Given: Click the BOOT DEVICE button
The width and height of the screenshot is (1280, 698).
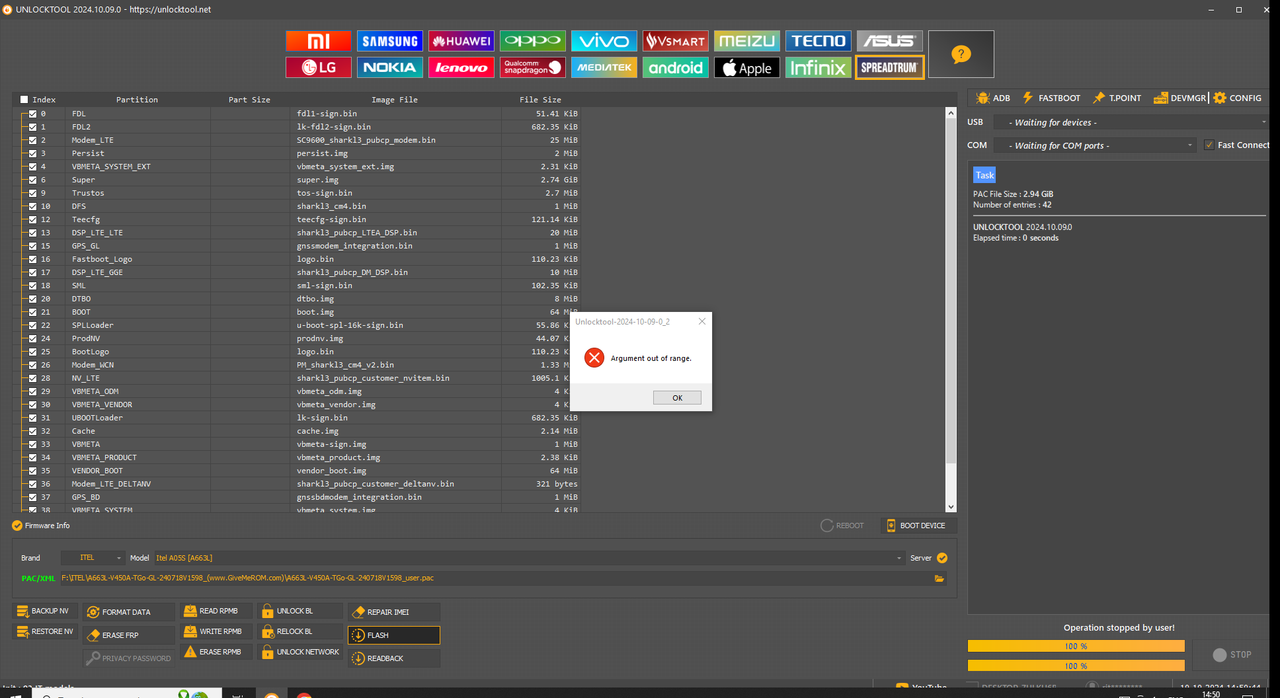Looking at the screenshot, I should point(916,526).
